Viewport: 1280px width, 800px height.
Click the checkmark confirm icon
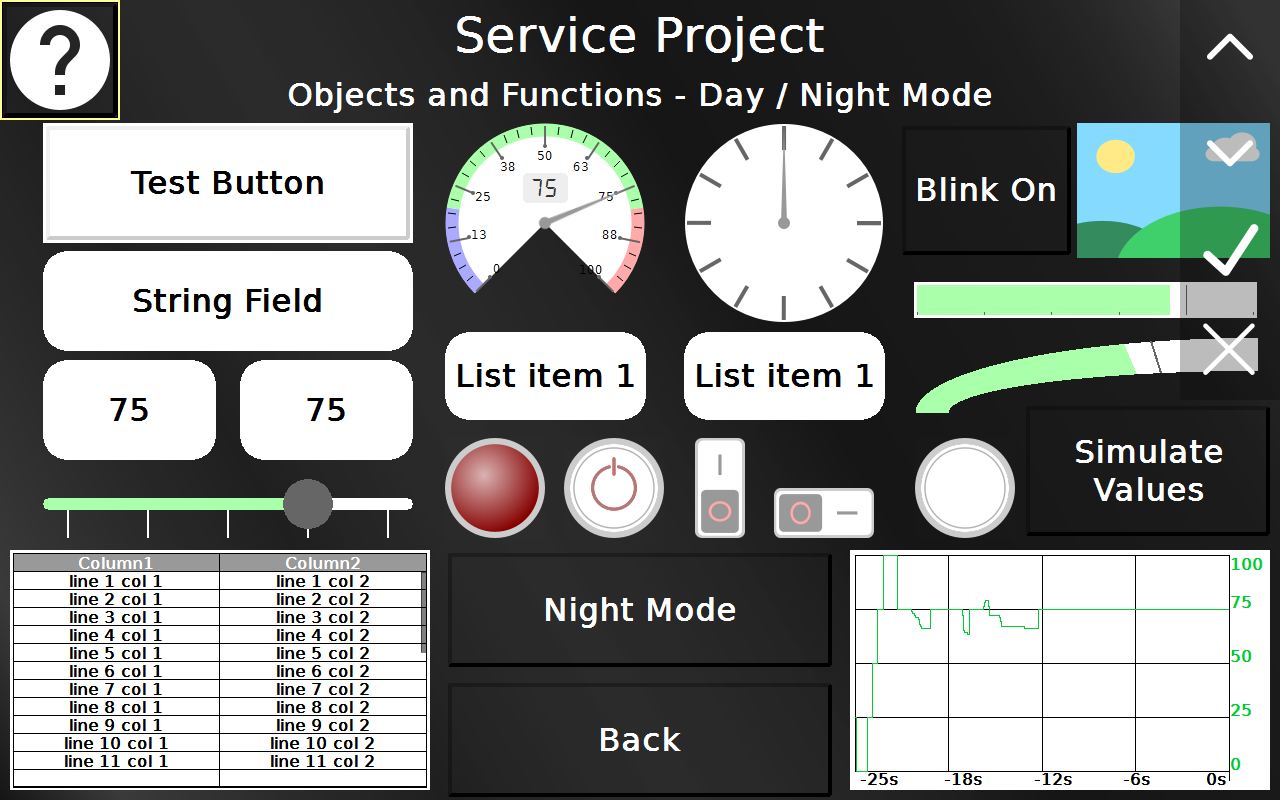point(1229,250)
